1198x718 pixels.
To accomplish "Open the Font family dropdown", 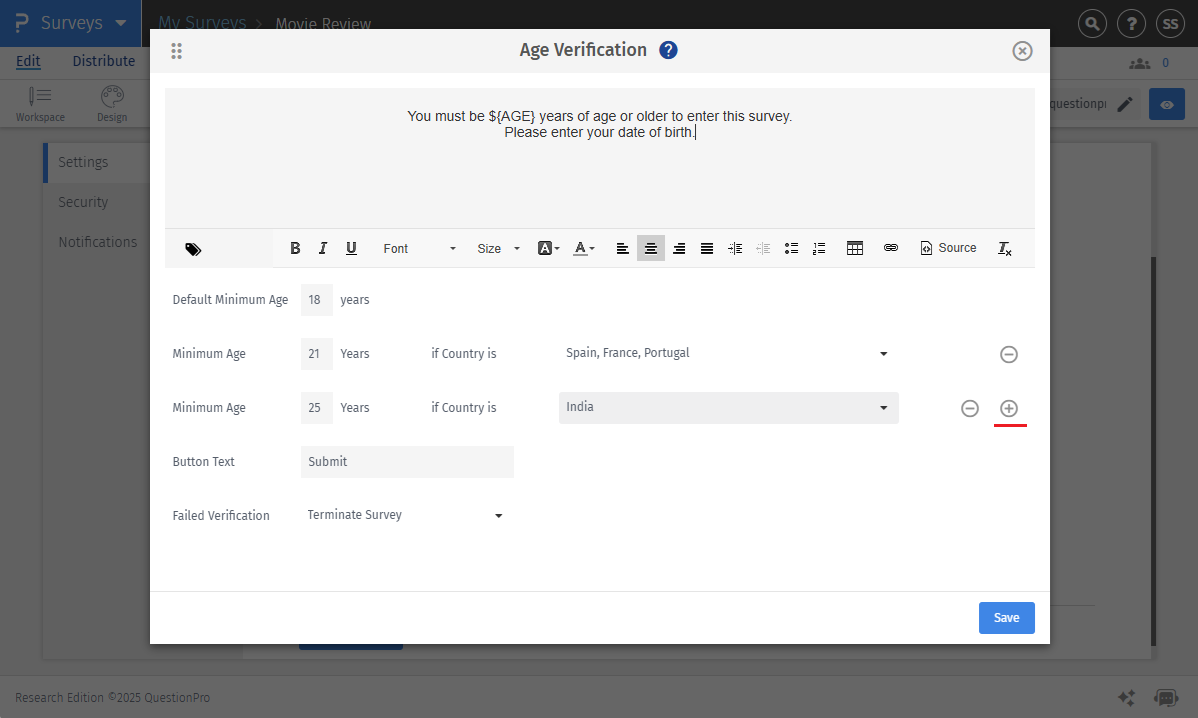I will (x=417, y=248).
